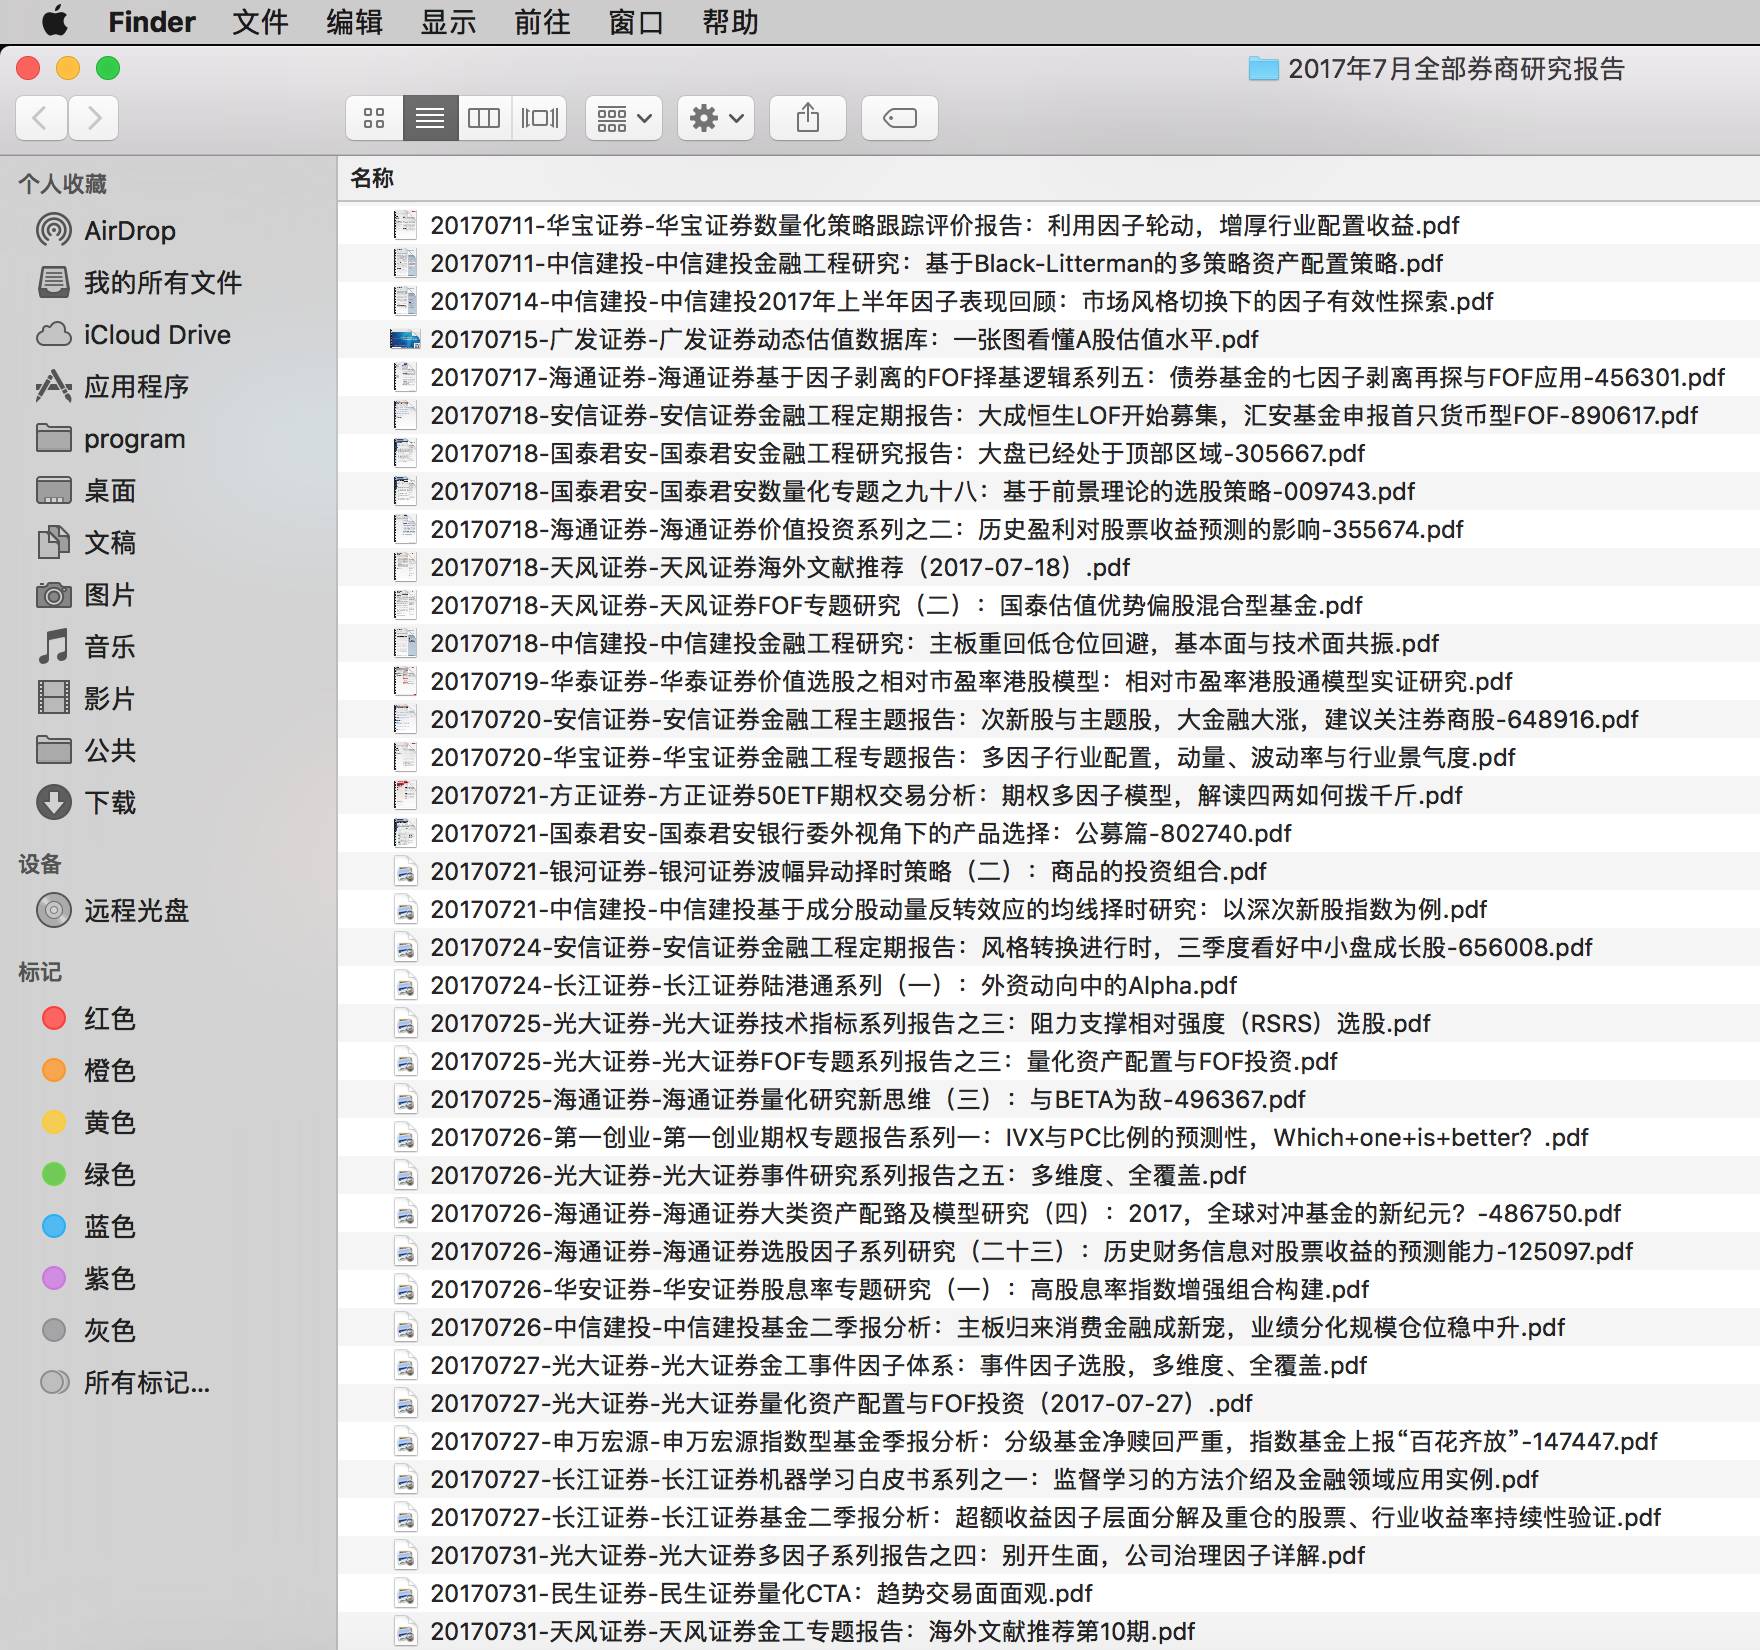The height and width of the screenshot is (1650, 1760).
Task: Switch to list view
Action: (x=430, y=118)
